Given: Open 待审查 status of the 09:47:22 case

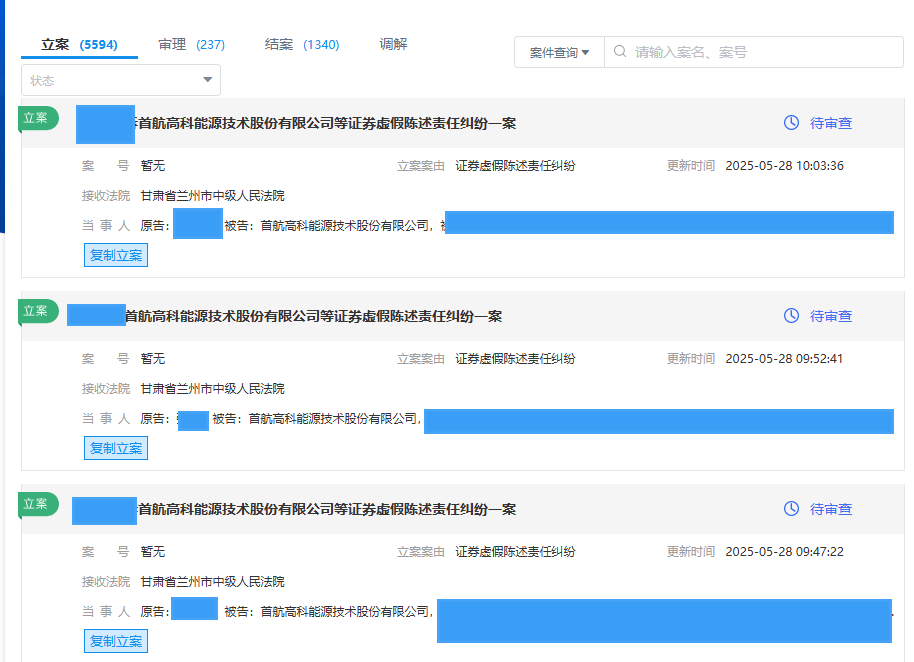Looking at the screenshot, I should point(831,509).
